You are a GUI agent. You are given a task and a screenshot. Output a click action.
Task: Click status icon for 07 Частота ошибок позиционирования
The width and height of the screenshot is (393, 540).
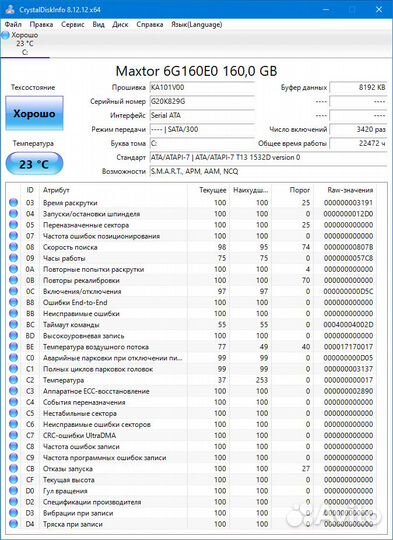pos(13,236)
